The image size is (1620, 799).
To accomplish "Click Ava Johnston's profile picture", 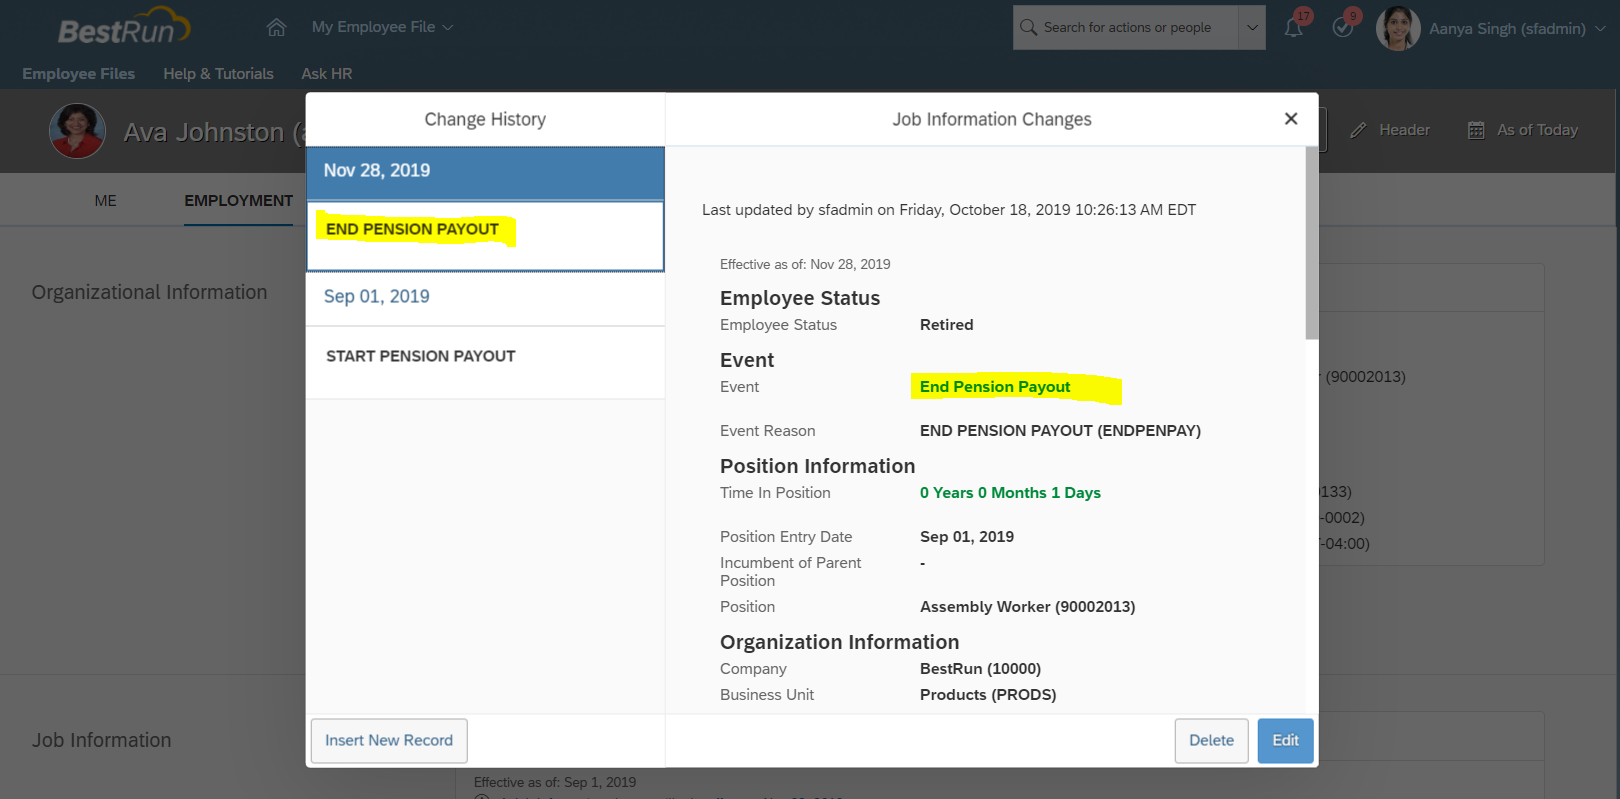I will coord(77,131).
